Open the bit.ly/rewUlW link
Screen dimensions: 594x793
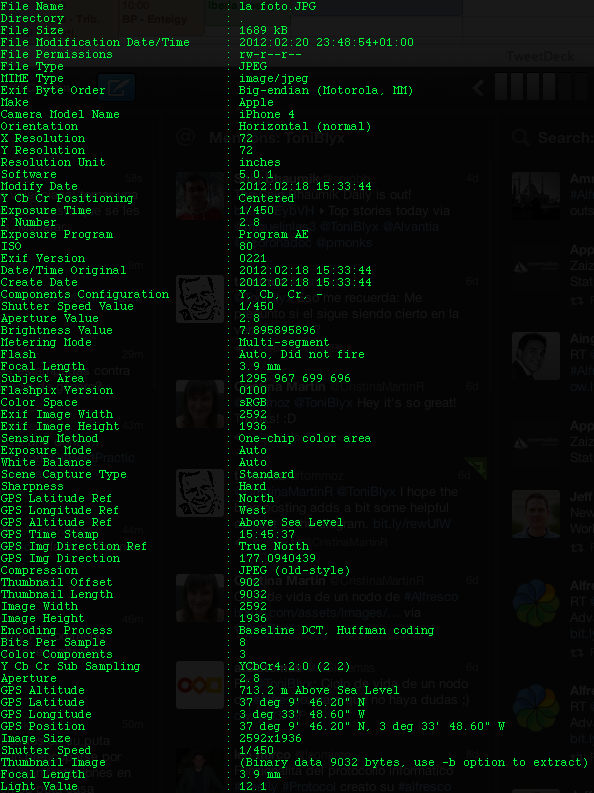coord(410,524)
